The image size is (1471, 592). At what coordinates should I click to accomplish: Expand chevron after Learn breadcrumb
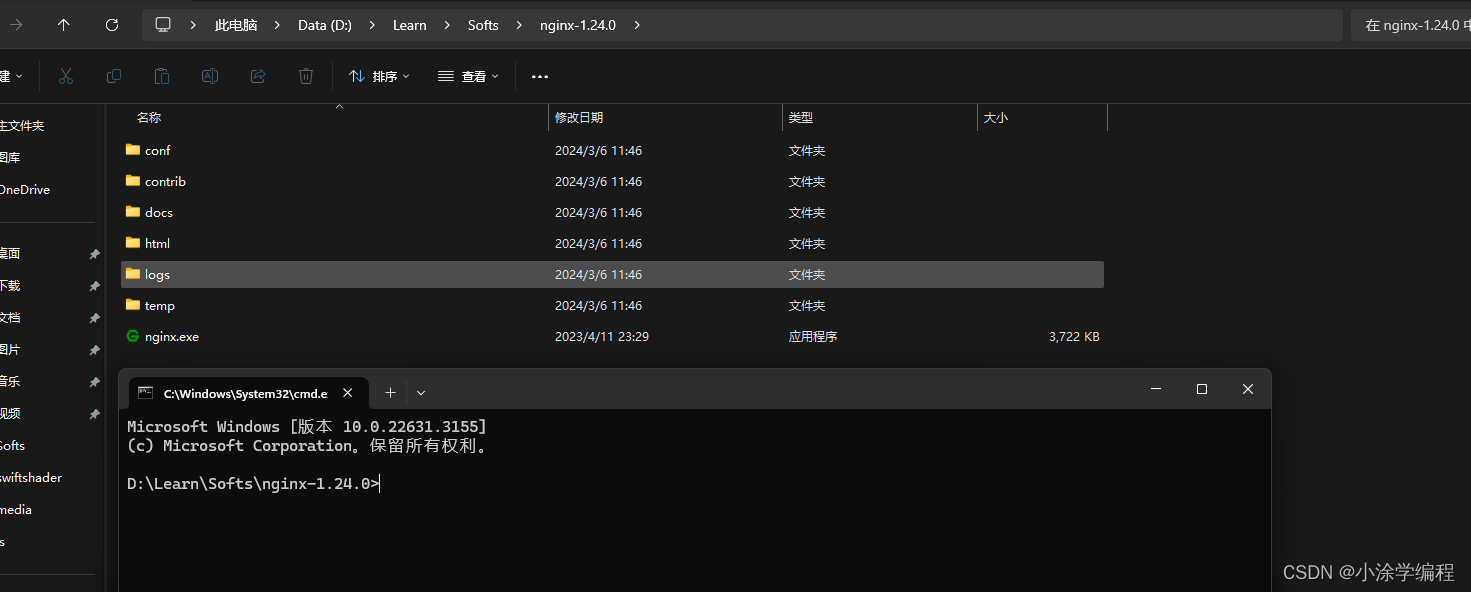(447, 25)
